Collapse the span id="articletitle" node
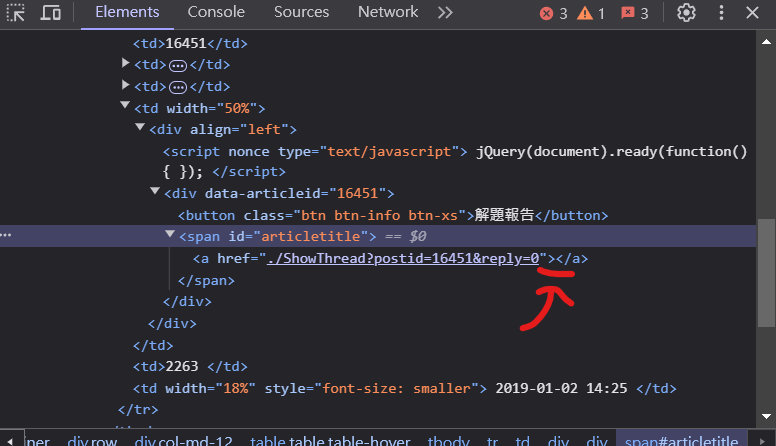 [x=170, y=236]
